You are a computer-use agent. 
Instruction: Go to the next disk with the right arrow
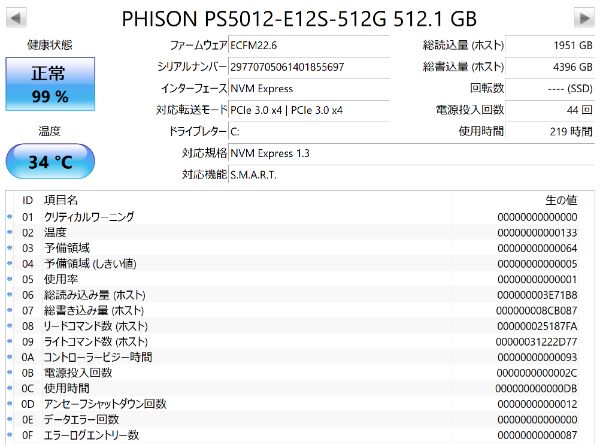pos(584,18)
